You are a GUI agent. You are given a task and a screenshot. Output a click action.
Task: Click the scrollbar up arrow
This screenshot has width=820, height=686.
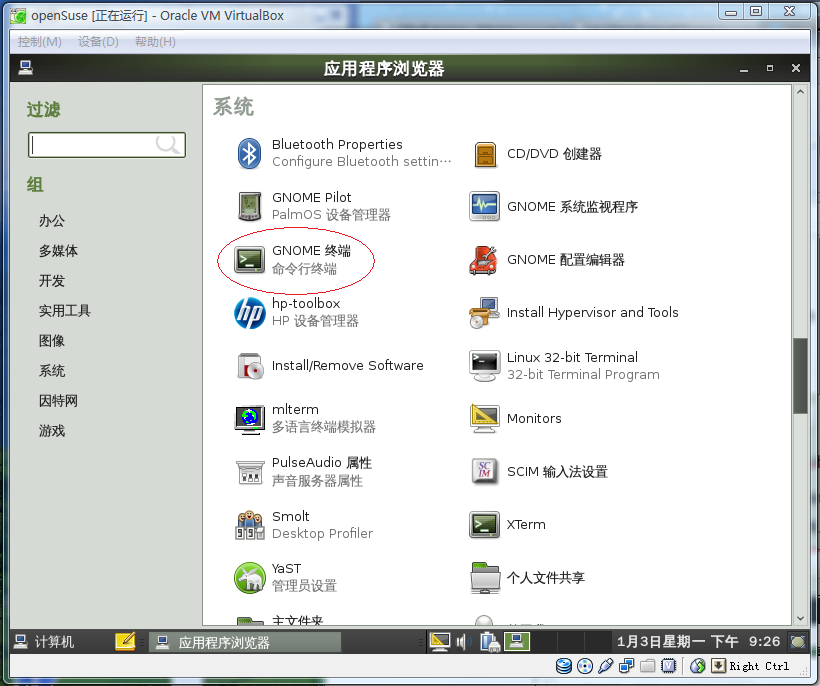(800, 92)
